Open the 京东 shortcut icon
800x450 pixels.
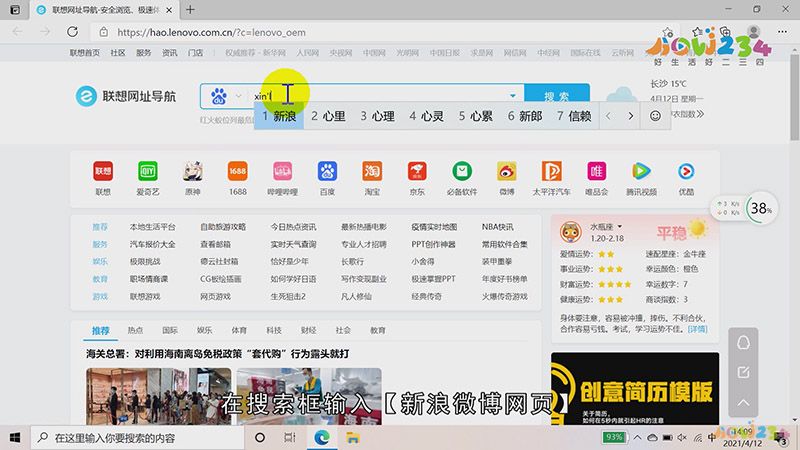(417, 171)
